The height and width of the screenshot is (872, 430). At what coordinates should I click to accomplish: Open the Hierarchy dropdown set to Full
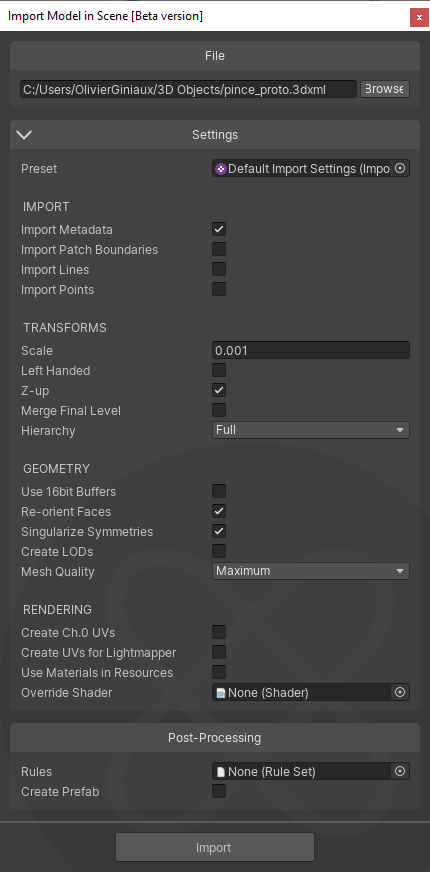(311, 430)
